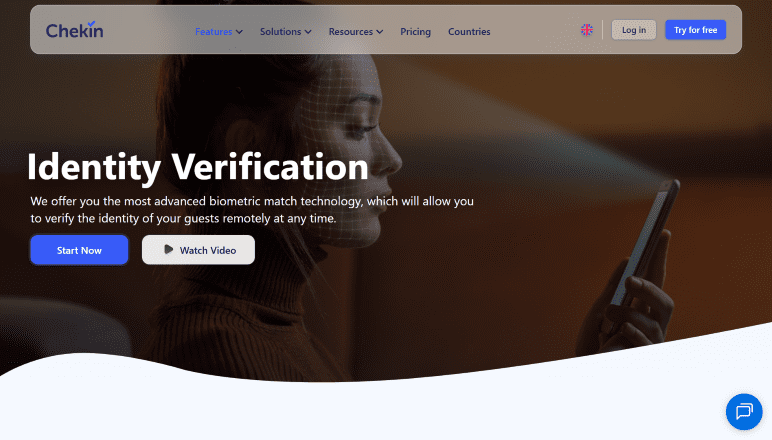772x440 pixels.
Task: Click the Try for free button
Action: (x=695, y=30)
